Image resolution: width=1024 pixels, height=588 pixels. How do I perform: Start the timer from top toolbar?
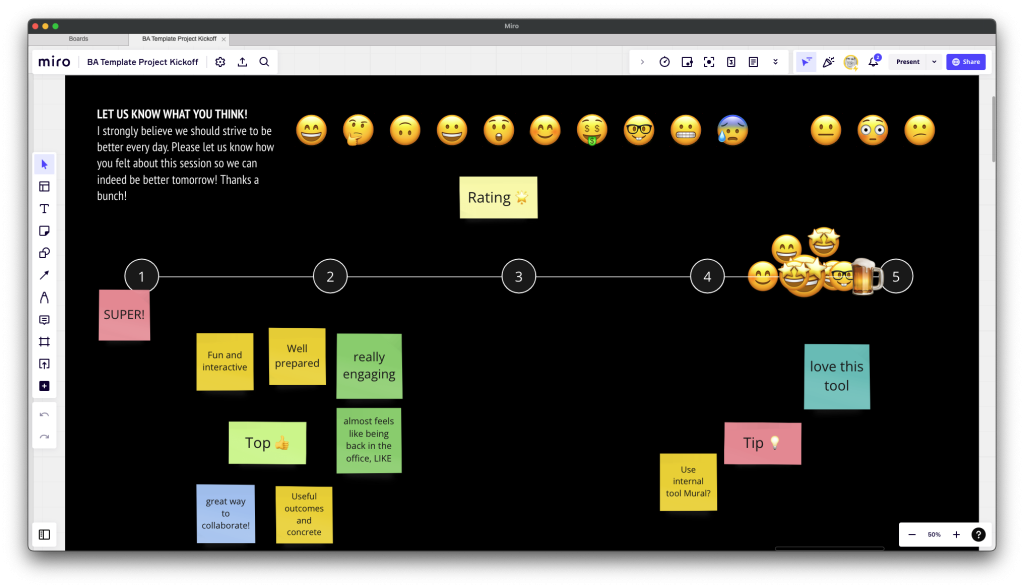click(664, 62)
